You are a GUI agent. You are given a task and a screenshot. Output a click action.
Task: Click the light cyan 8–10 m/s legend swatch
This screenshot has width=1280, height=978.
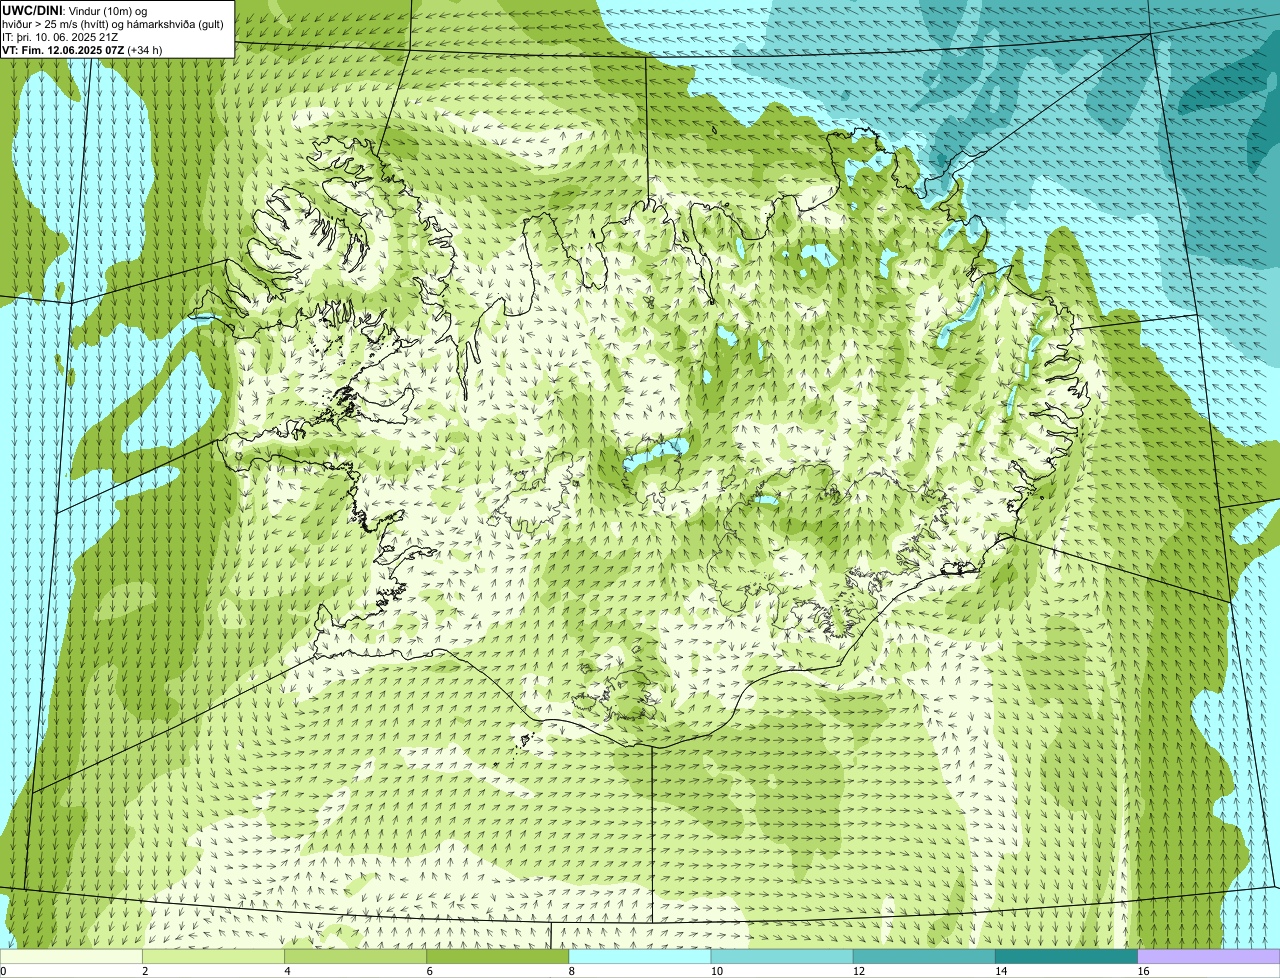pos(640,956)
